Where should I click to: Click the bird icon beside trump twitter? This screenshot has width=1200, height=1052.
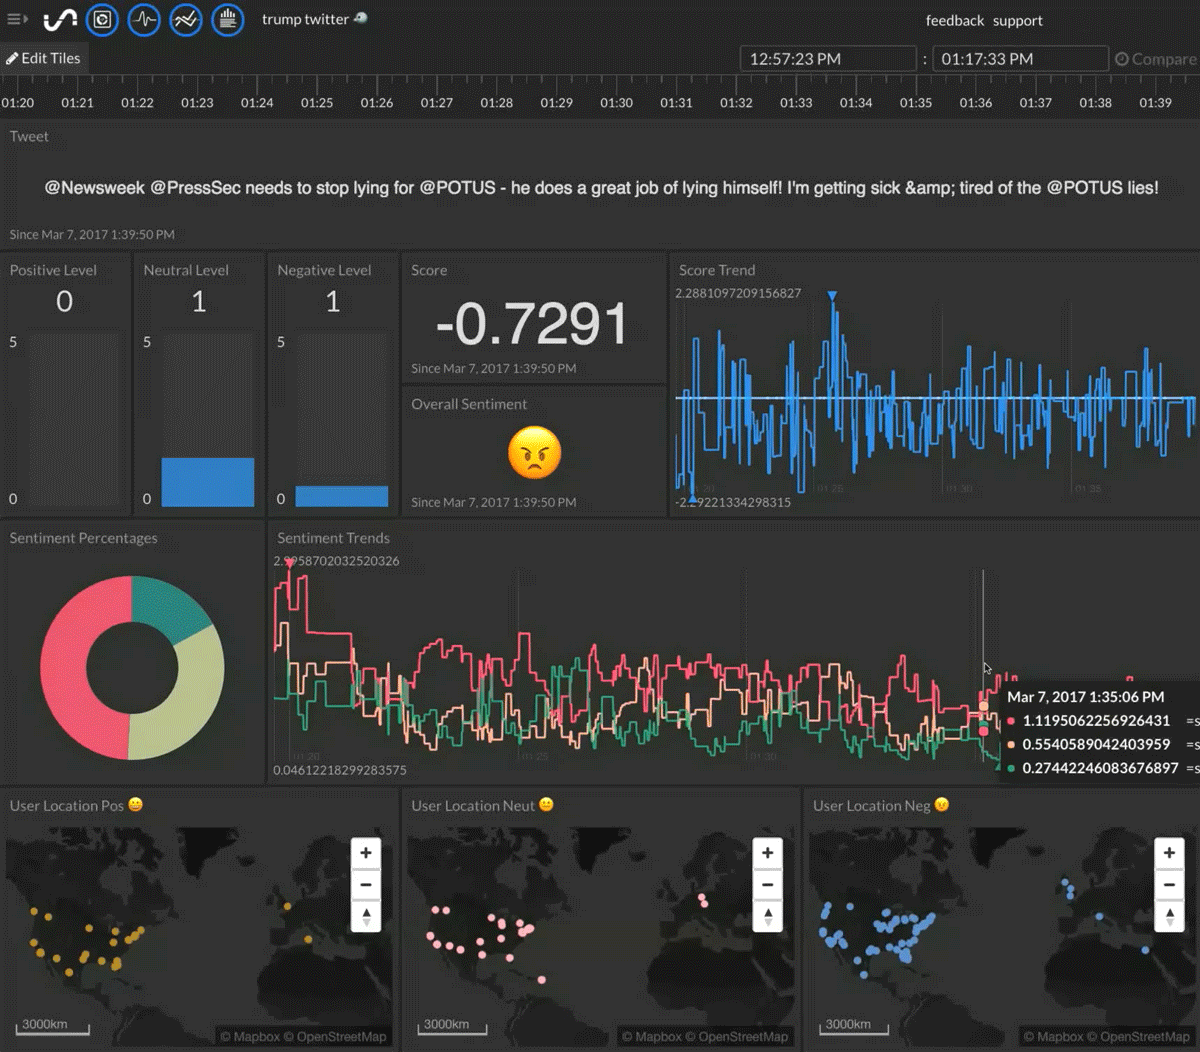click(361, 18)
